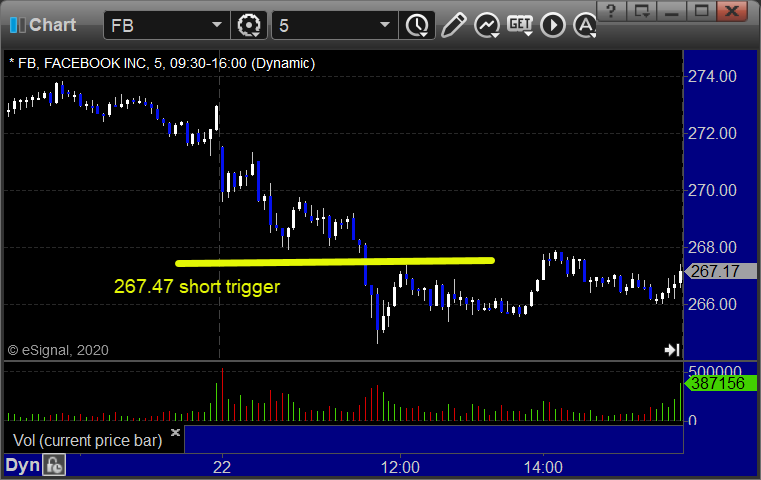Open the time template clock icon
Screen dimensions: 761x480
[x=417, y=25]
